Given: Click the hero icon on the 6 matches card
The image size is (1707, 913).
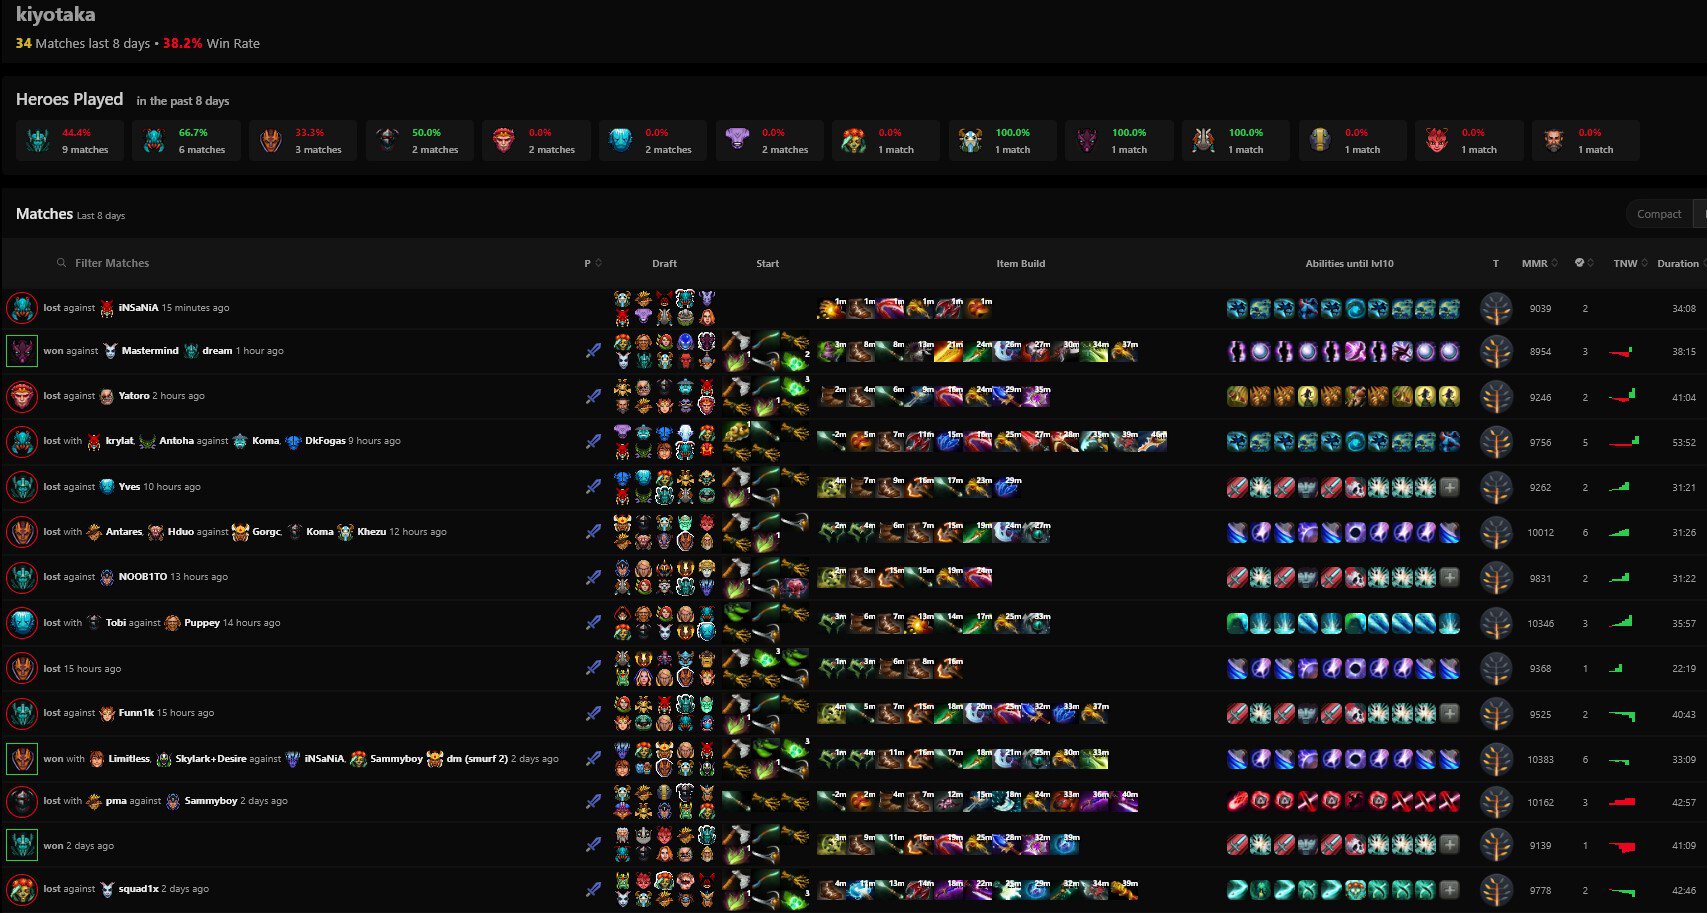Looking at the screenshot, I should pyautogui.click(x=154, y=141).
